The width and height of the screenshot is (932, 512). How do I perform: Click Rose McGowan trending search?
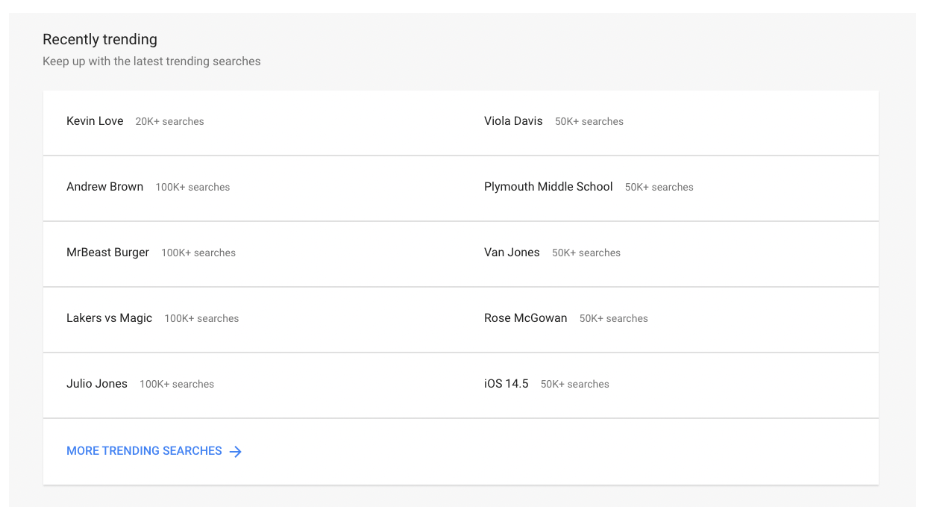[x=525, y=318]
